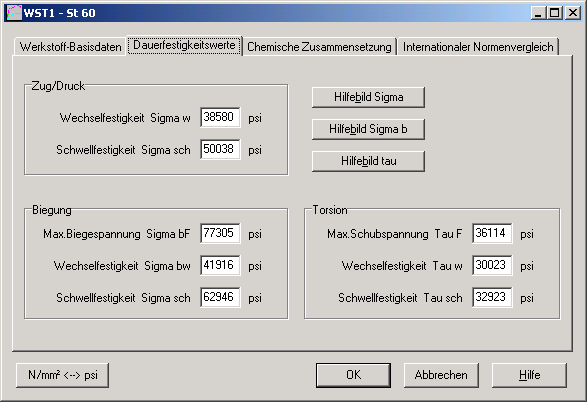Click the Zug/Druck Wechselfestigkeit Sigma w field

220,118
